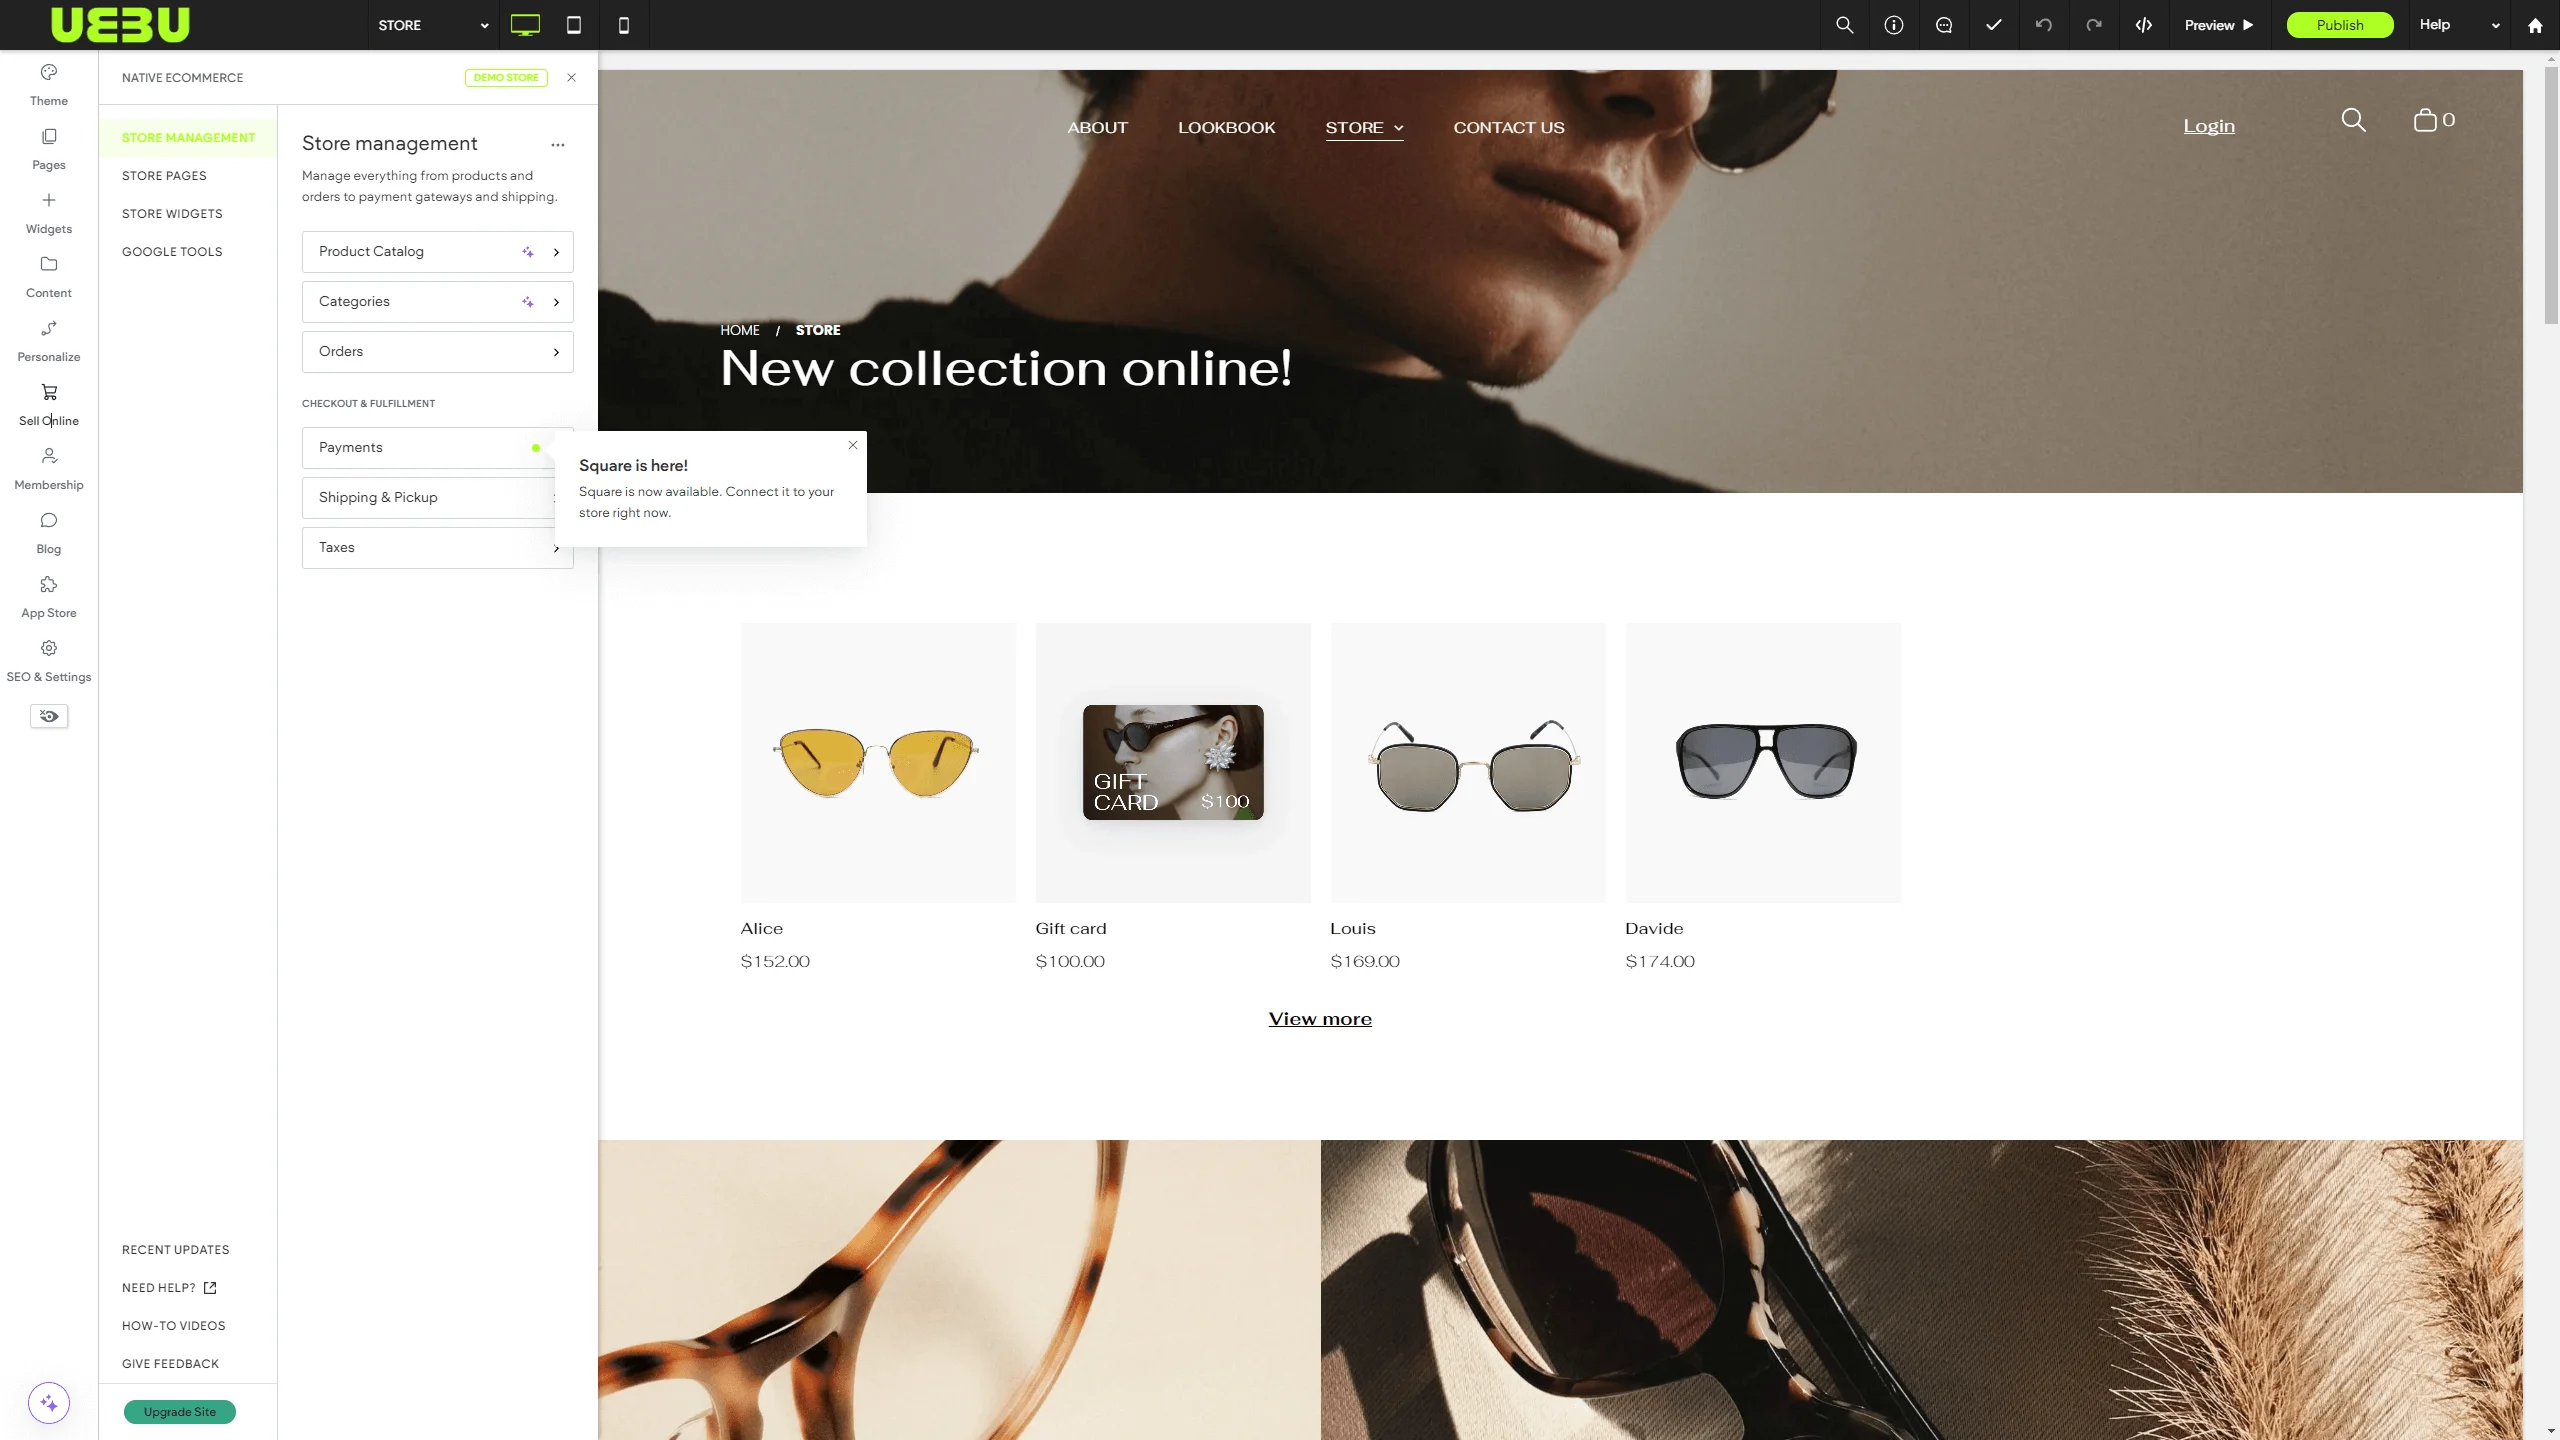Expand the Categories section
Image resolution: width=2560 pixels, height=1440 pixels.
click(x=556, y=301)
